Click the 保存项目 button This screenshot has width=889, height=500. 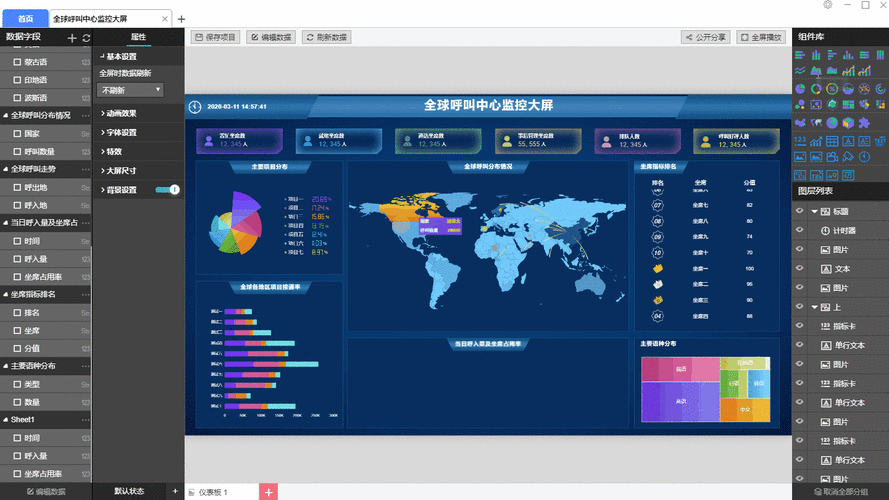[x=214, y=37]
